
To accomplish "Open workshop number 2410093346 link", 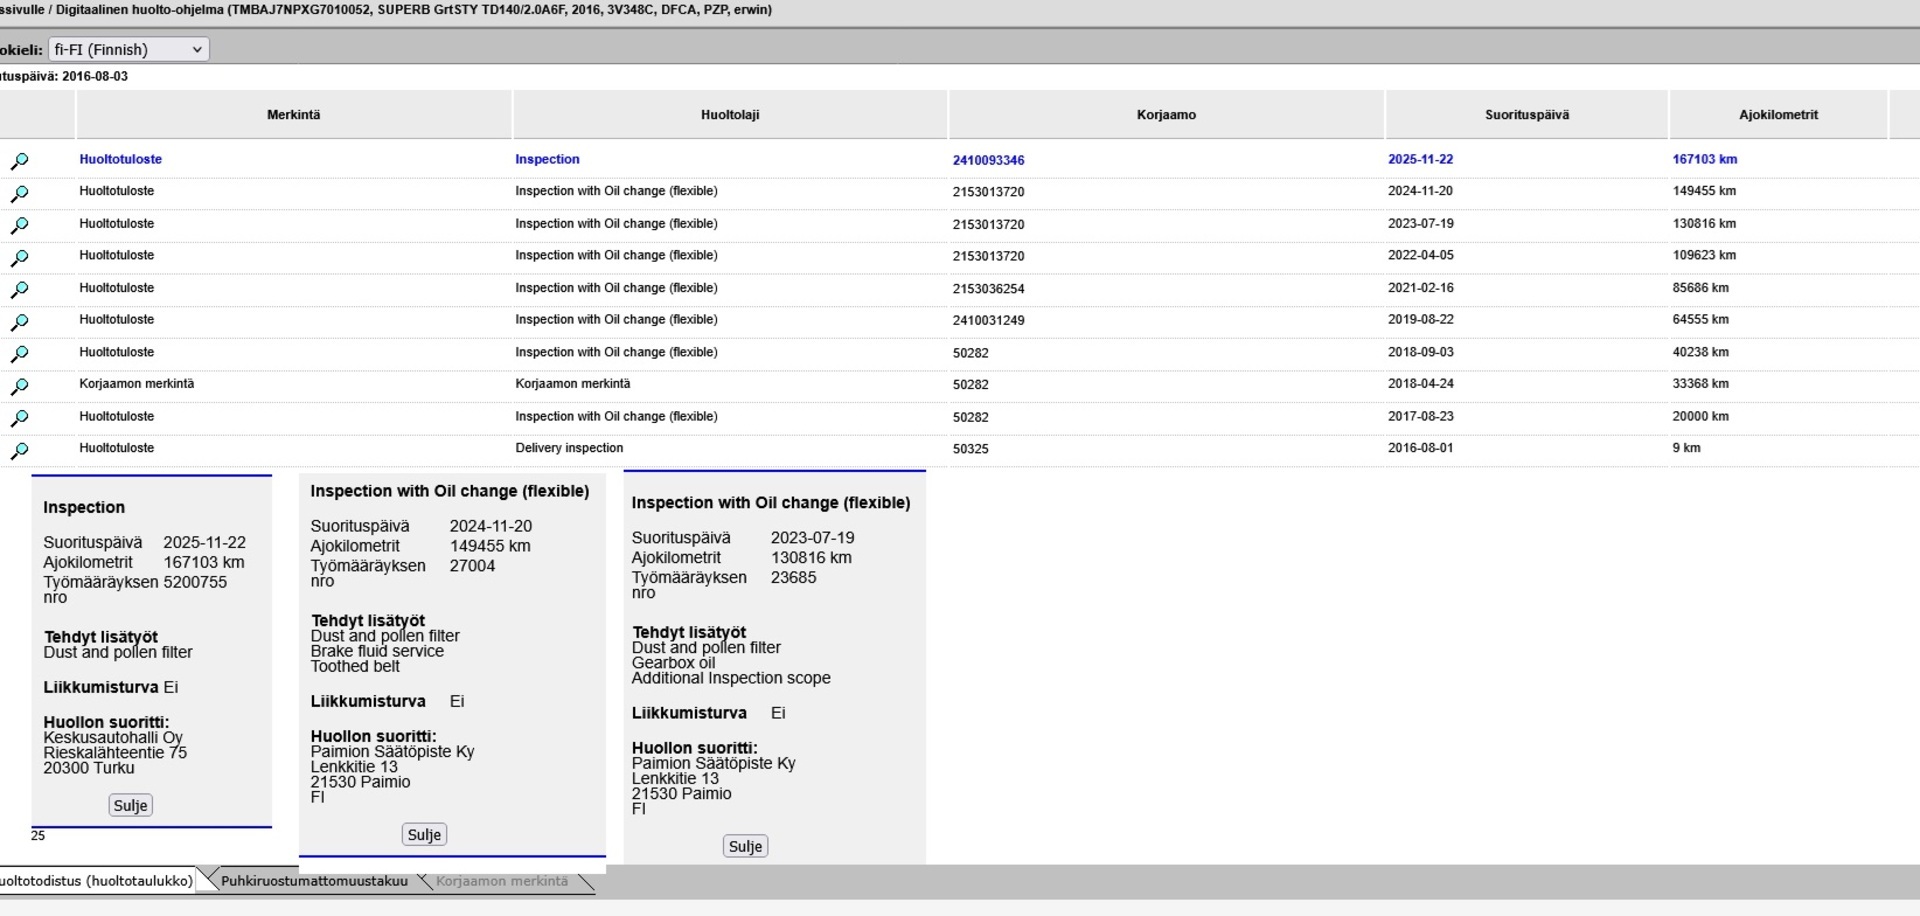I will [x=988, y=160].
